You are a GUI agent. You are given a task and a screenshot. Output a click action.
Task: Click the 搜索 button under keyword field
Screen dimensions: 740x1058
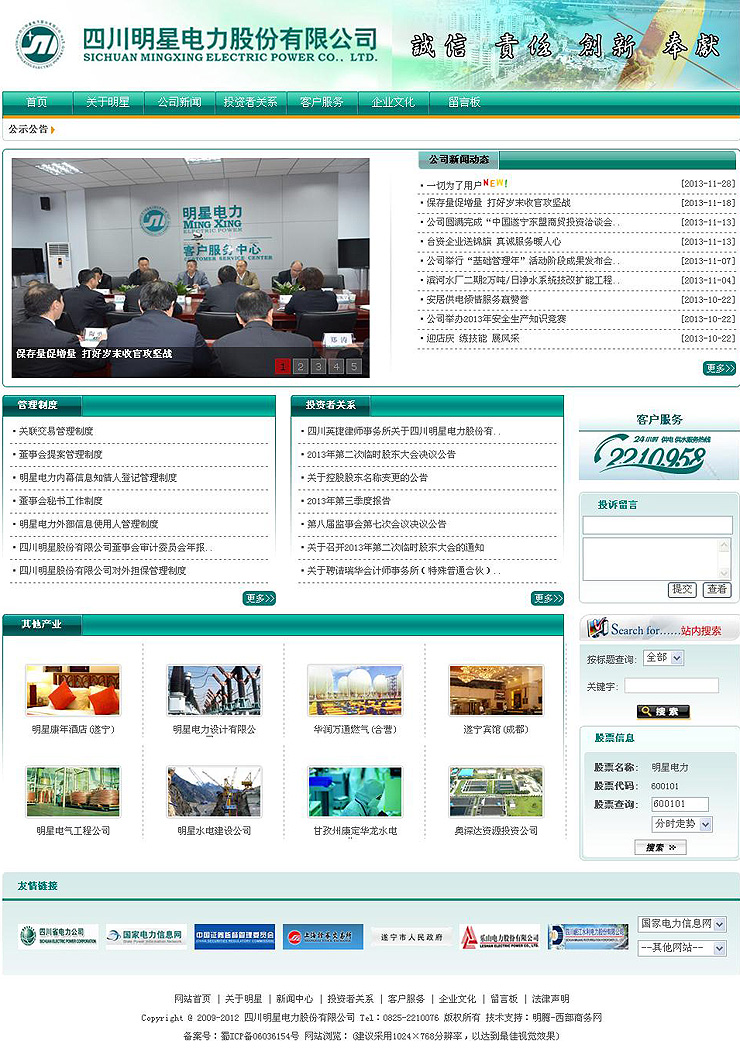click(662, 712)
